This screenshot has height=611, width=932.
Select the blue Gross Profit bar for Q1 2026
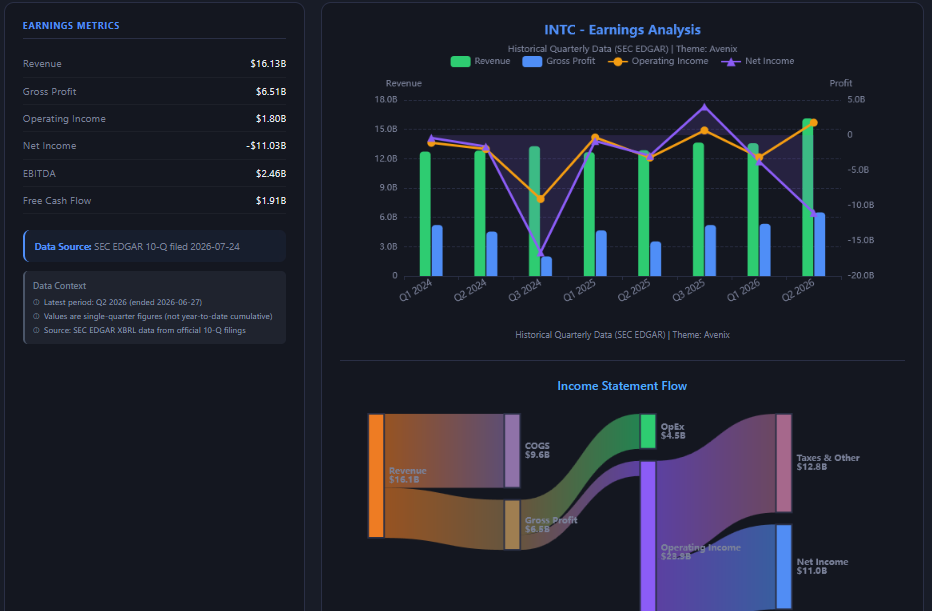click(x=765, y=250)
